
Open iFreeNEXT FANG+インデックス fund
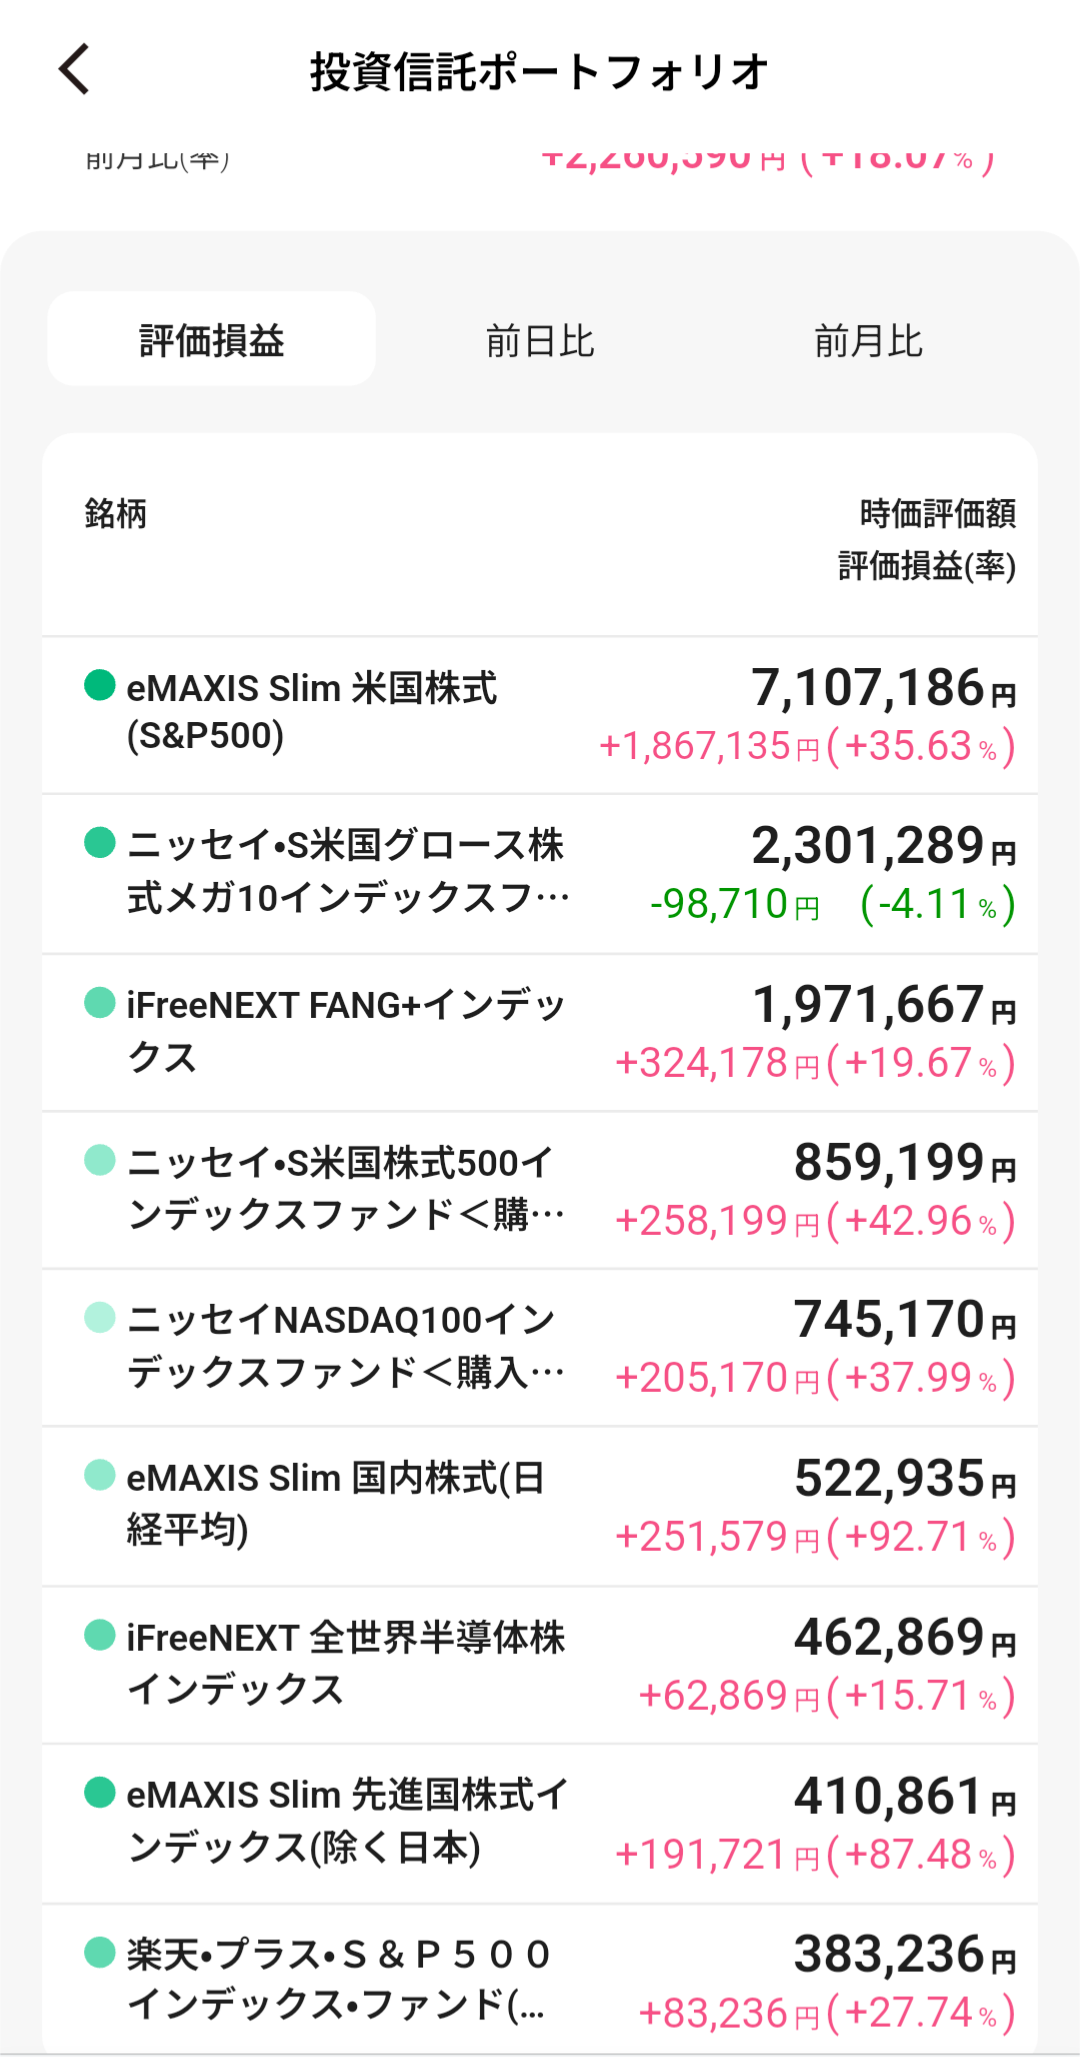(x=345, y=1030)
